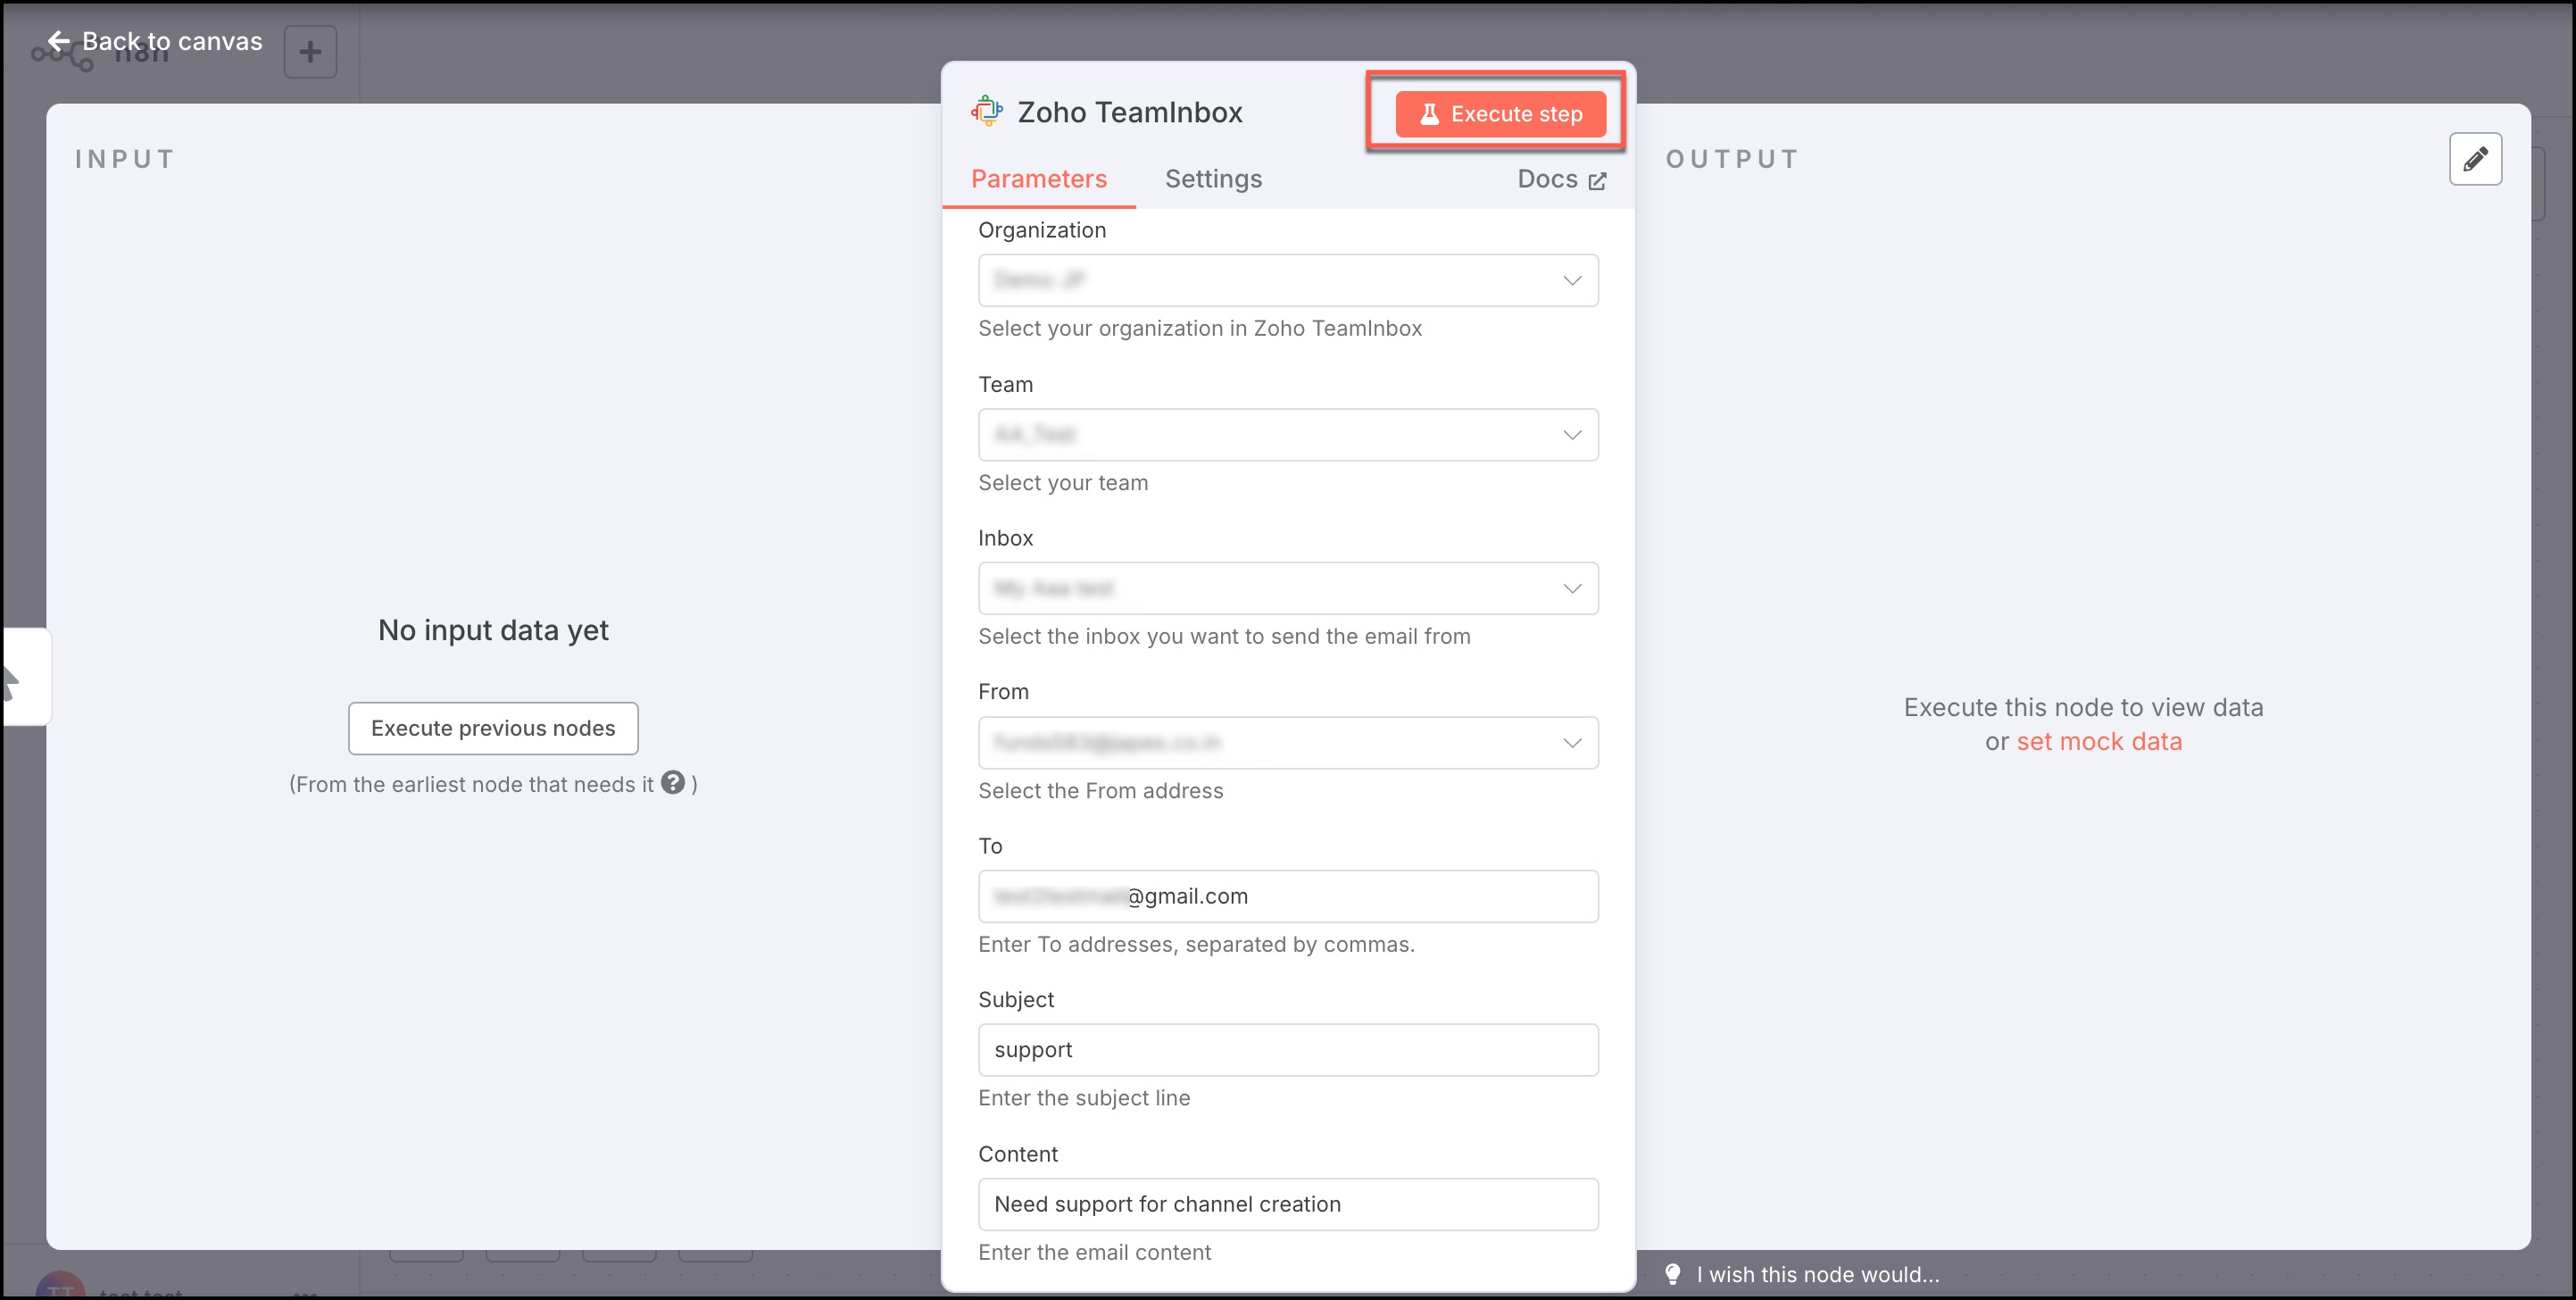
Task: Click the Zoho TeamInbox logo icon
Action: [986, 111]
